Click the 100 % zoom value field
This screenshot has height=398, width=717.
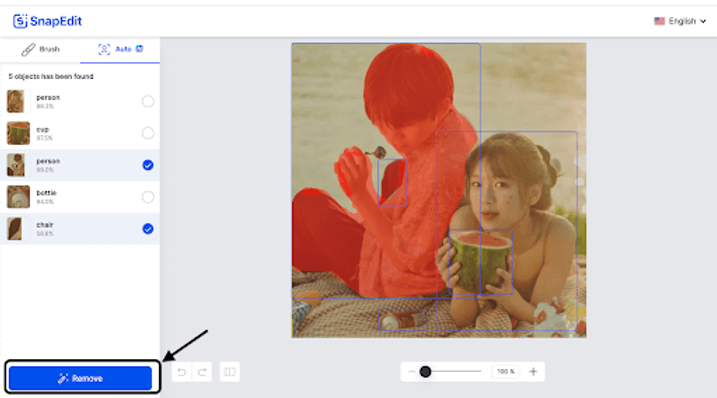point(506,371)
